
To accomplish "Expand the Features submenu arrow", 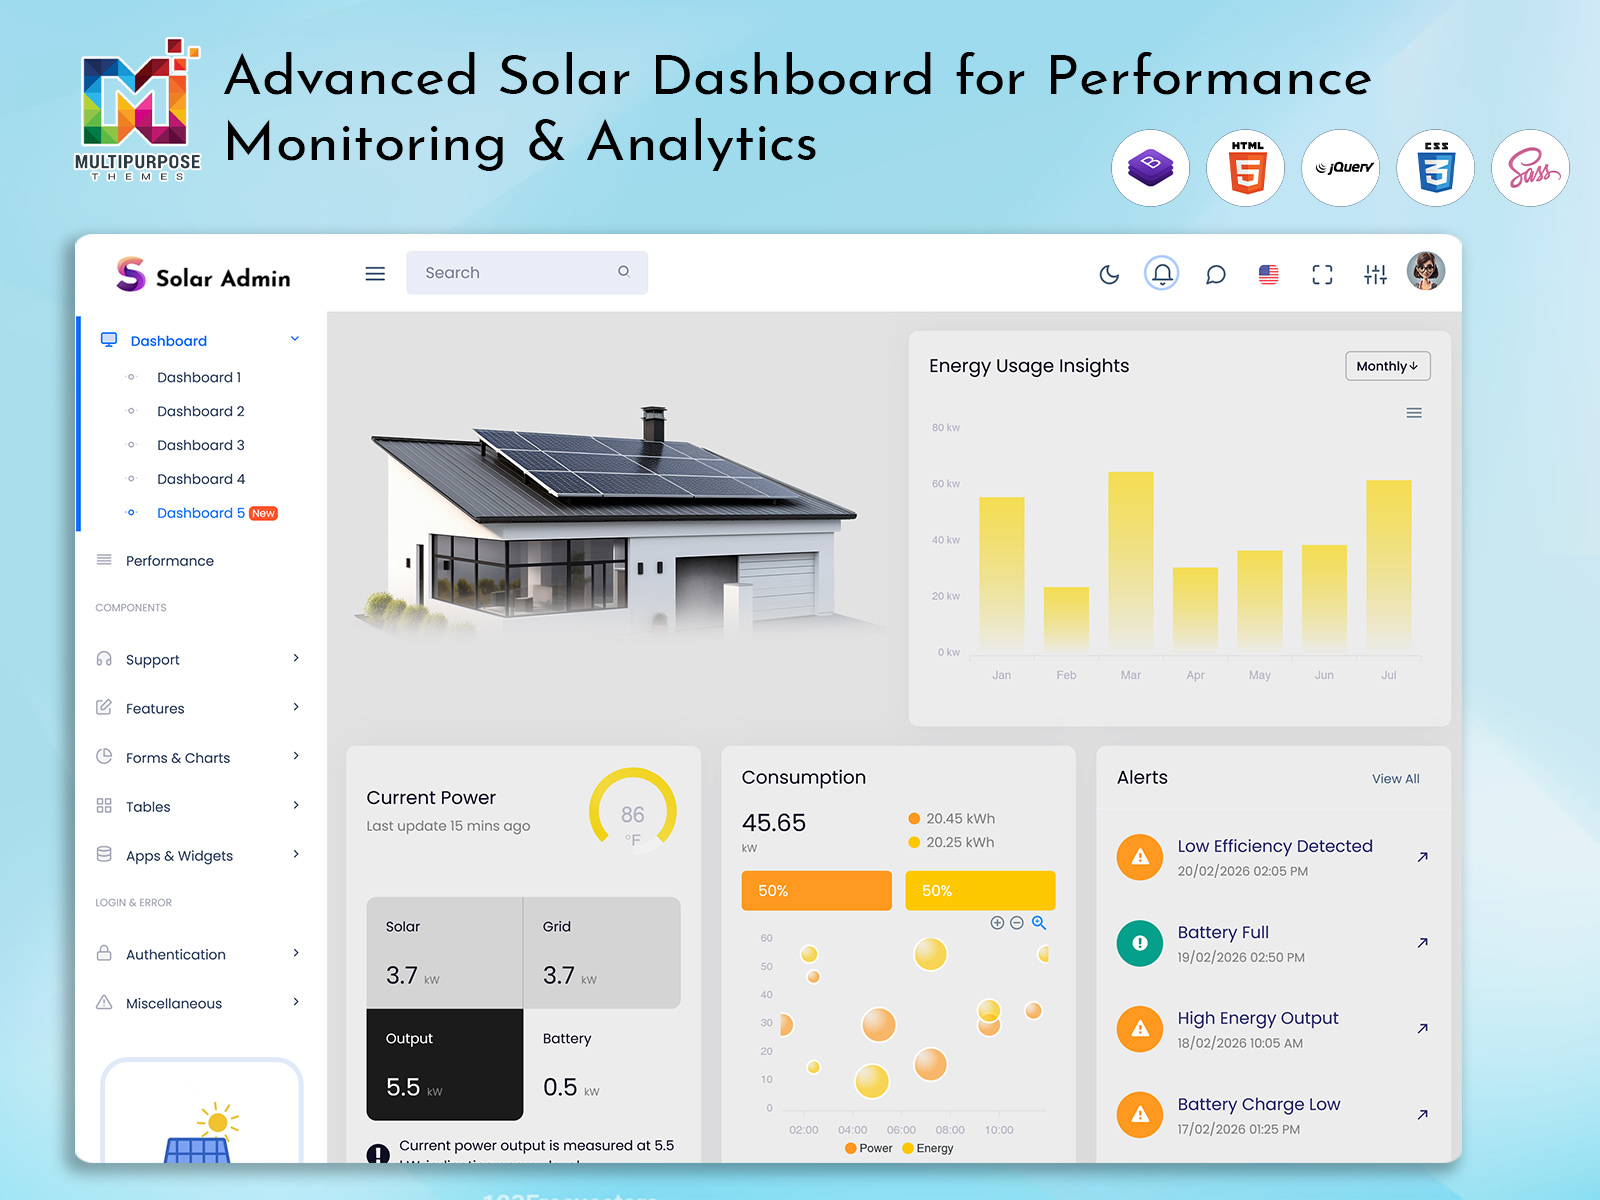I will coord(296,707).
